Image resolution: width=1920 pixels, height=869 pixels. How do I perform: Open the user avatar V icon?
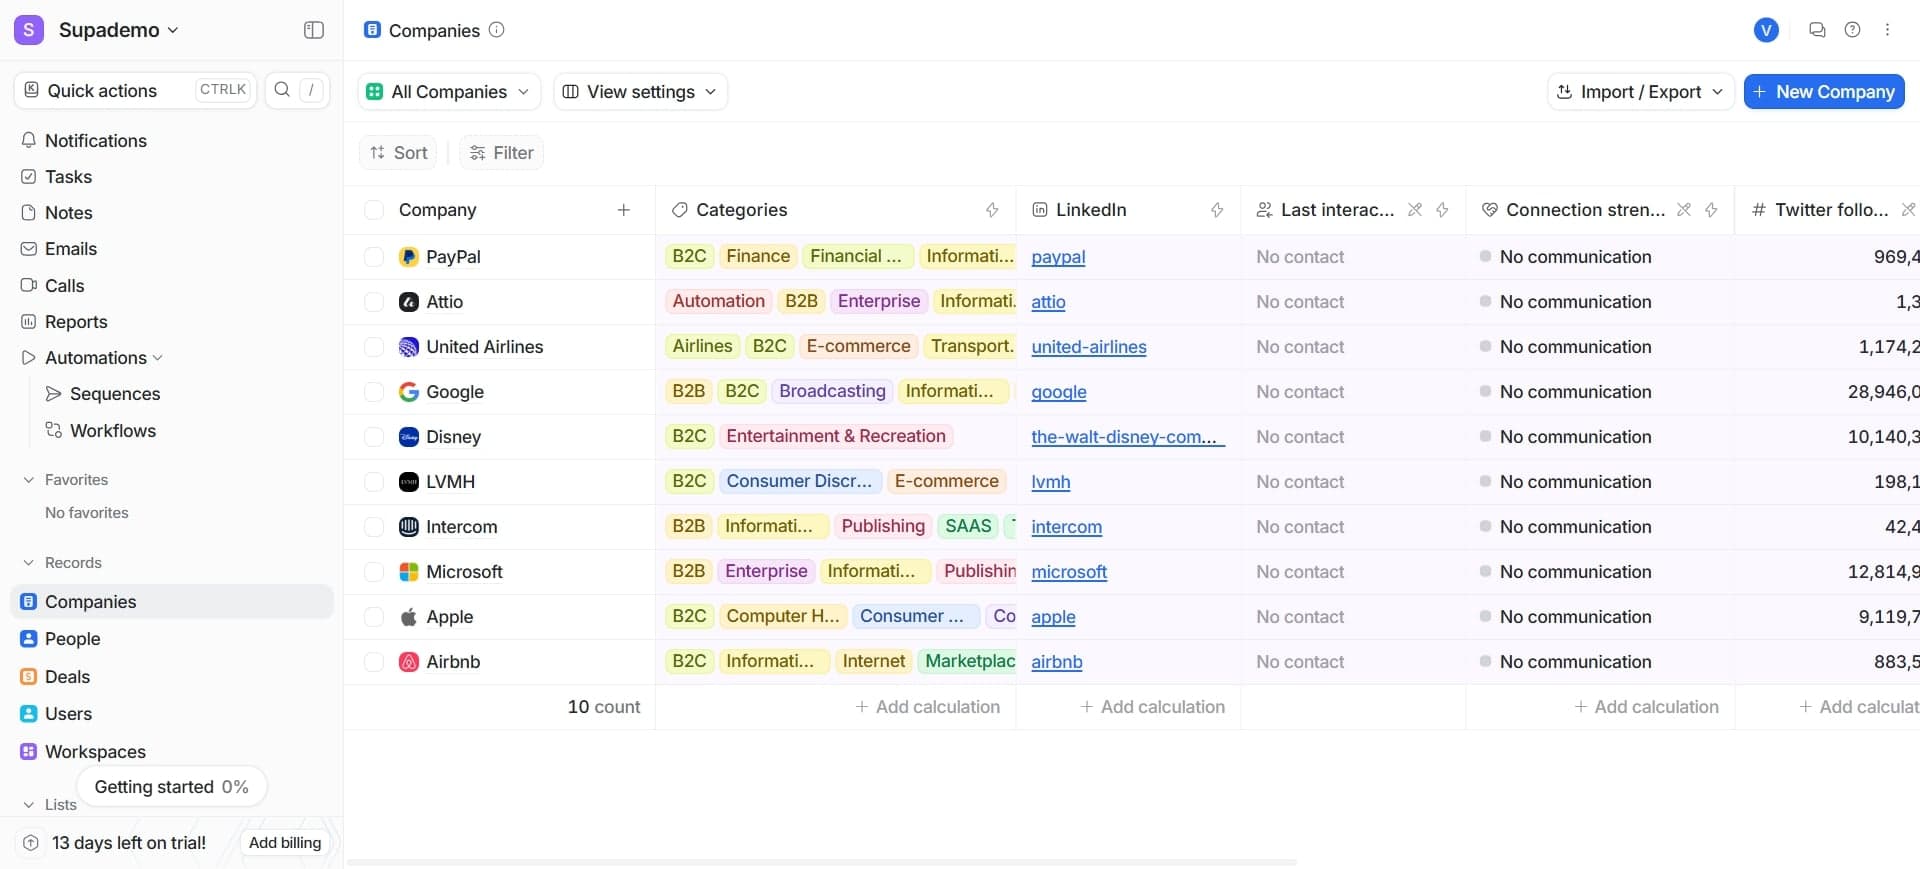click(1766, 30)
